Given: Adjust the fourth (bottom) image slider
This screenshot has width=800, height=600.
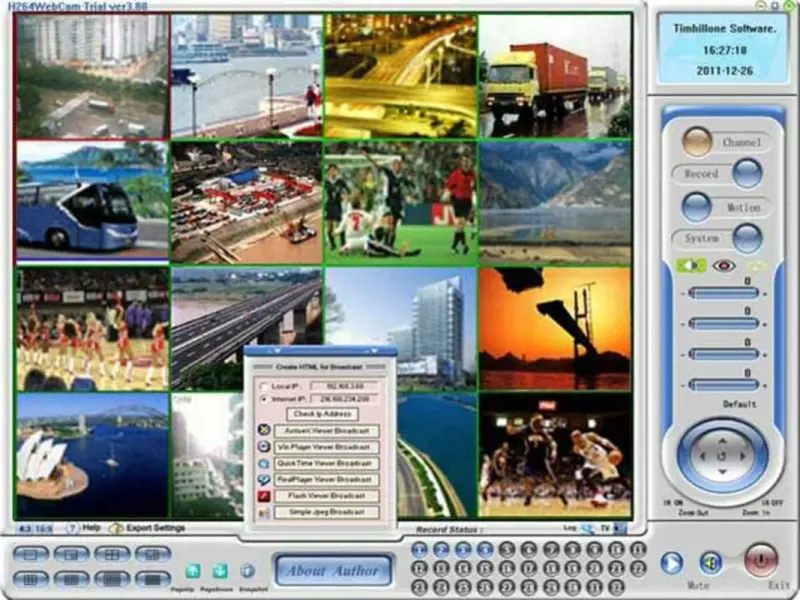Looking at the screenshot, I should tap(723, 385).
